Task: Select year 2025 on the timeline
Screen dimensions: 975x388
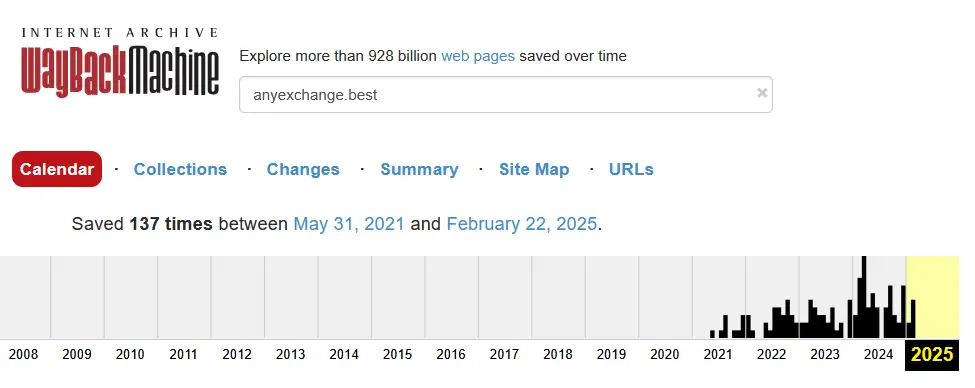Action: tap(931, 354)
